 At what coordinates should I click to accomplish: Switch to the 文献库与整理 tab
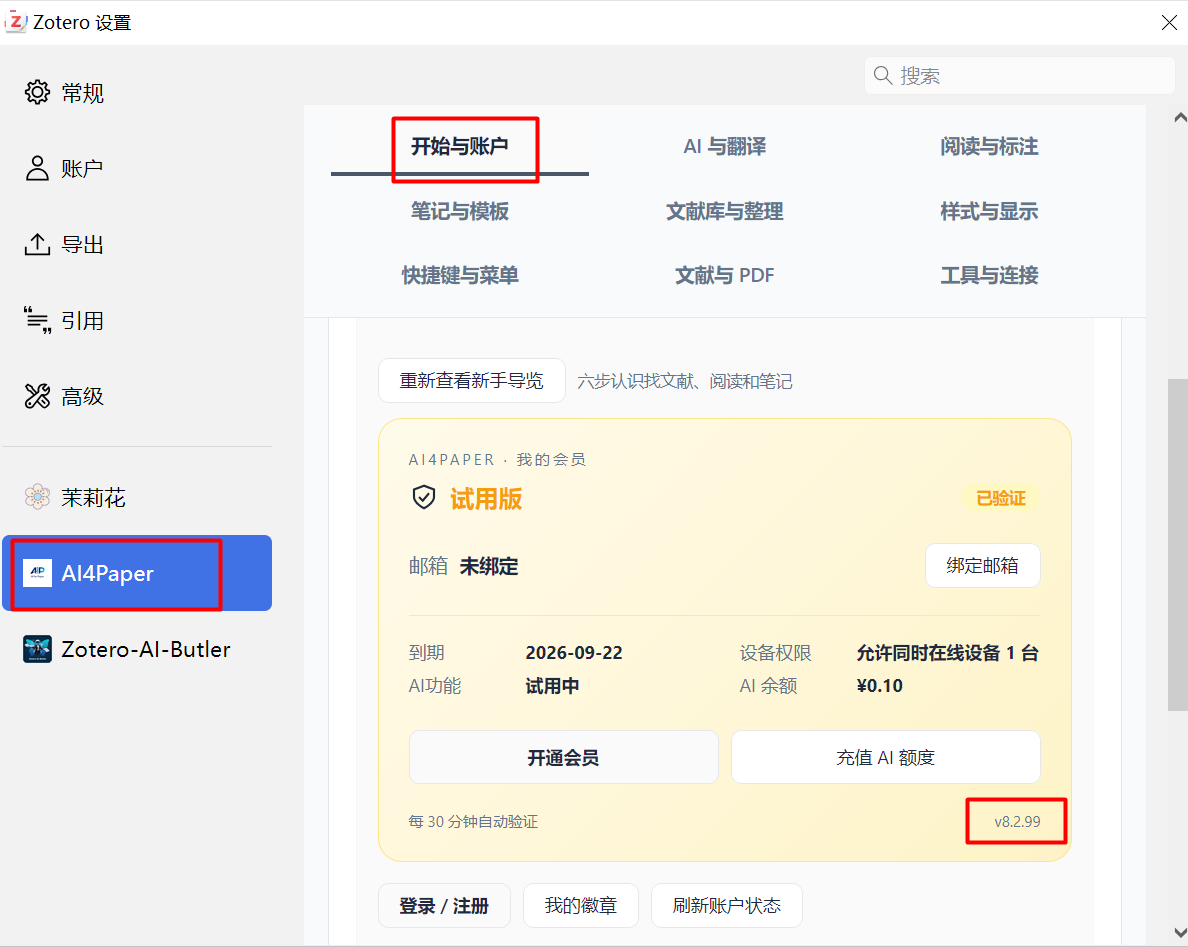724,211
